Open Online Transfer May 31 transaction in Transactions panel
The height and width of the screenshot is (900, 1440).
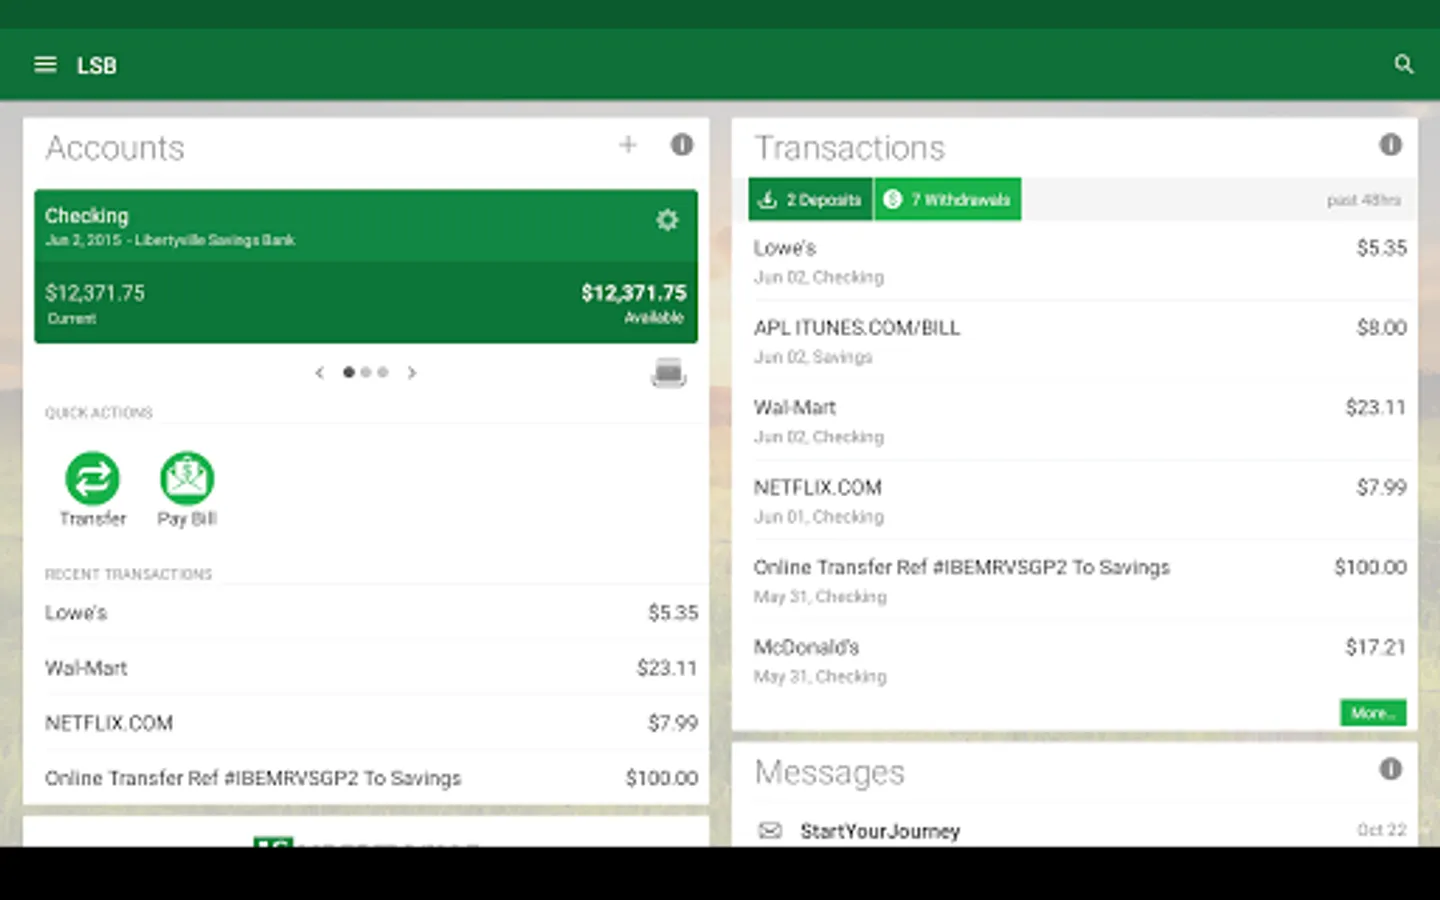click(1080, 581)
